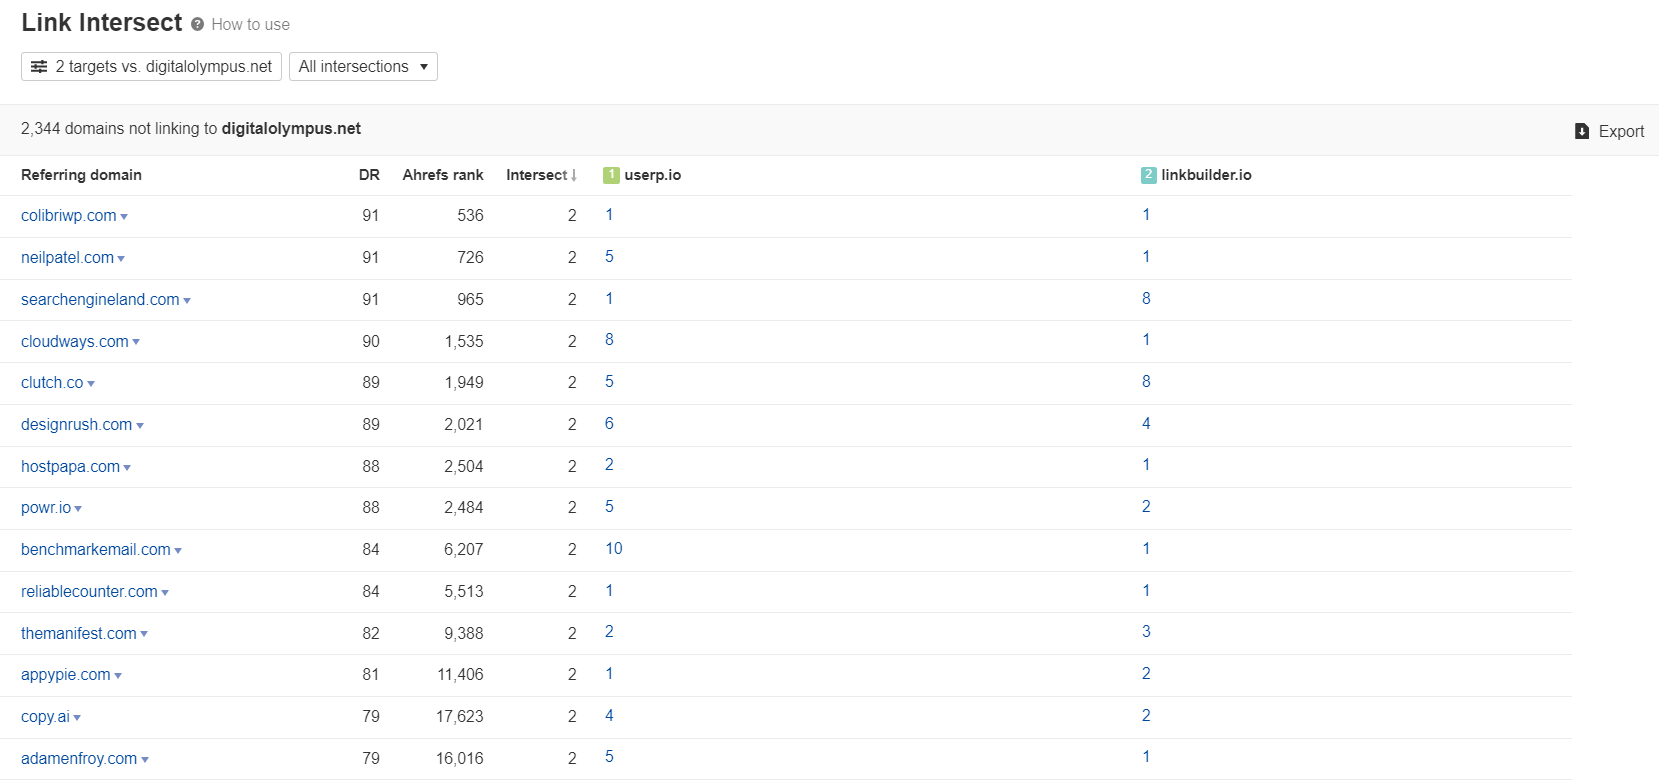
Task: Open the powr.io domain link
Action: tap(46, 508)
